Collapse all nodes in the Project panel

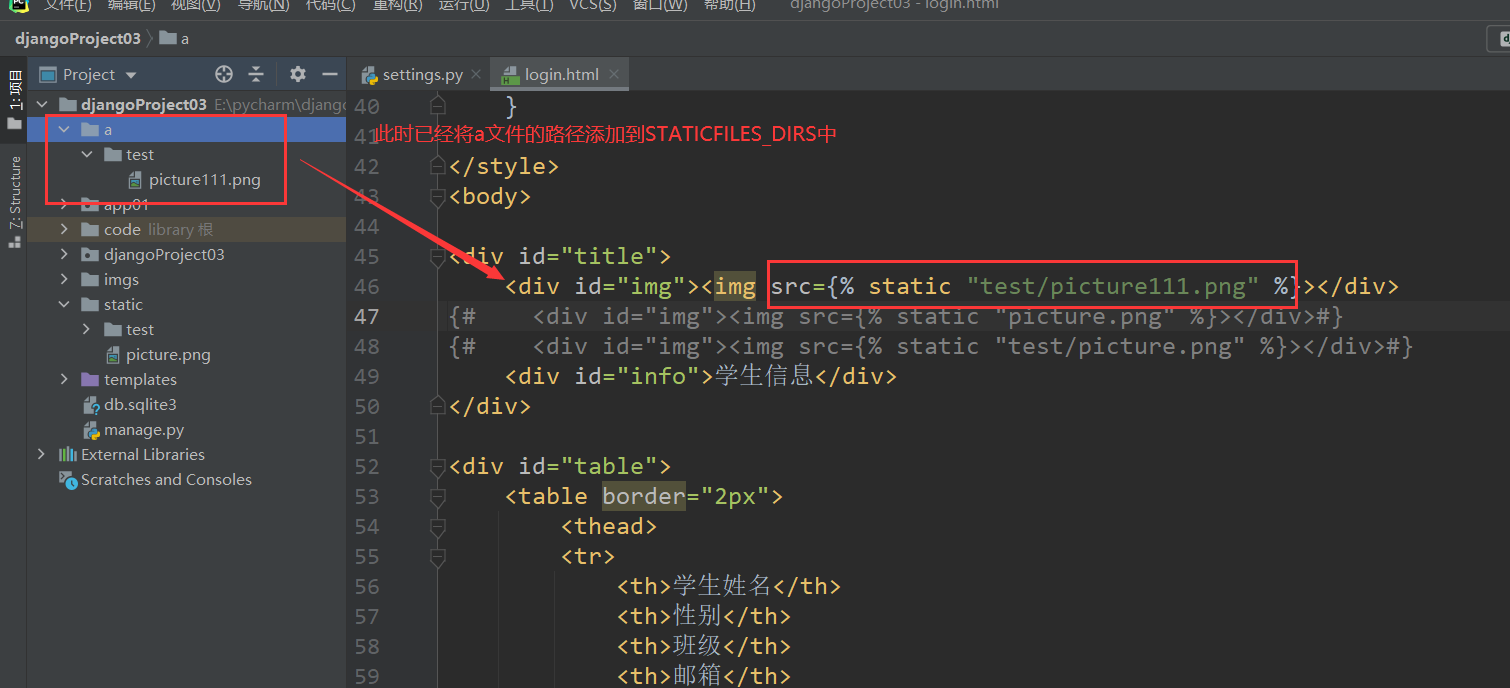click(x=256, y=74)
